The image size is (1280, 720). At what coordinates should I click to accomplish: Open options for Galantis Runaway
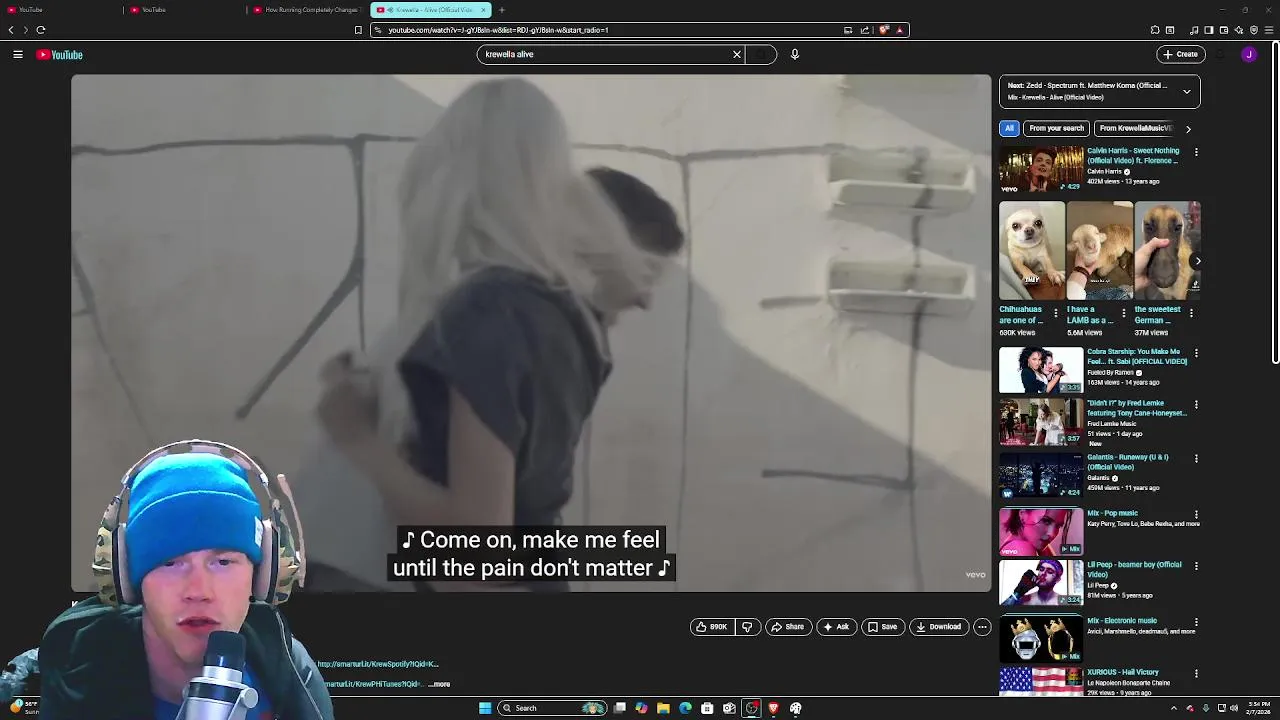(x=1196, y=458)
